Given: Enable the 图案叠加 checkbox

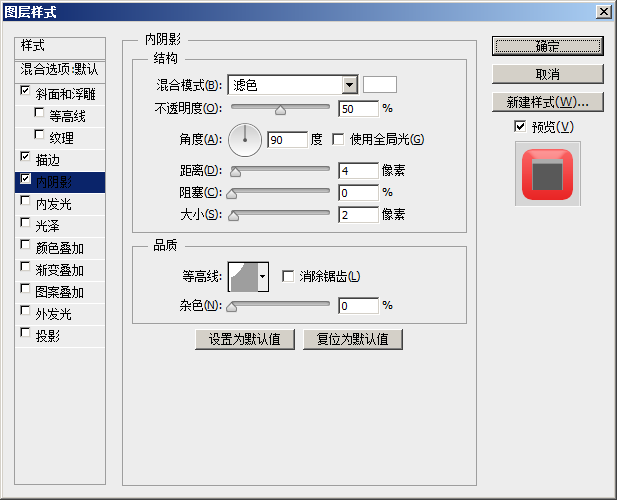Looking at the screenshot, I should 25,289.
